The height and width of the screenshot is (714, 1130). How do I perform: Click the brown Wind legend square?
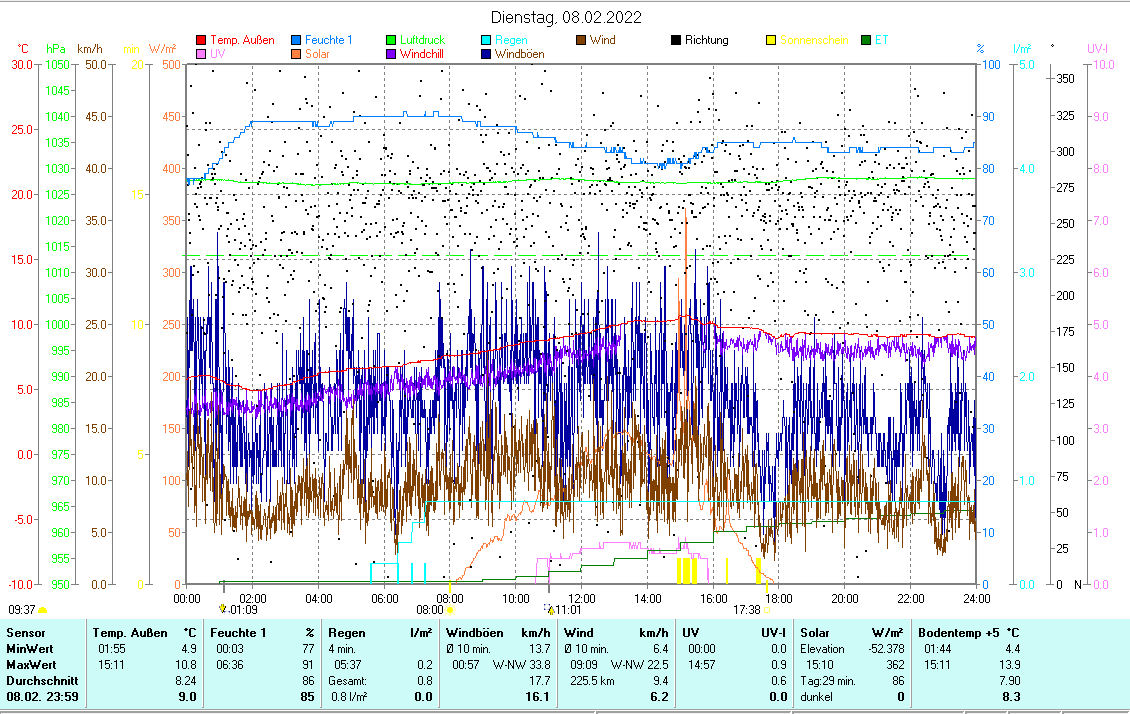pos(581,41)
